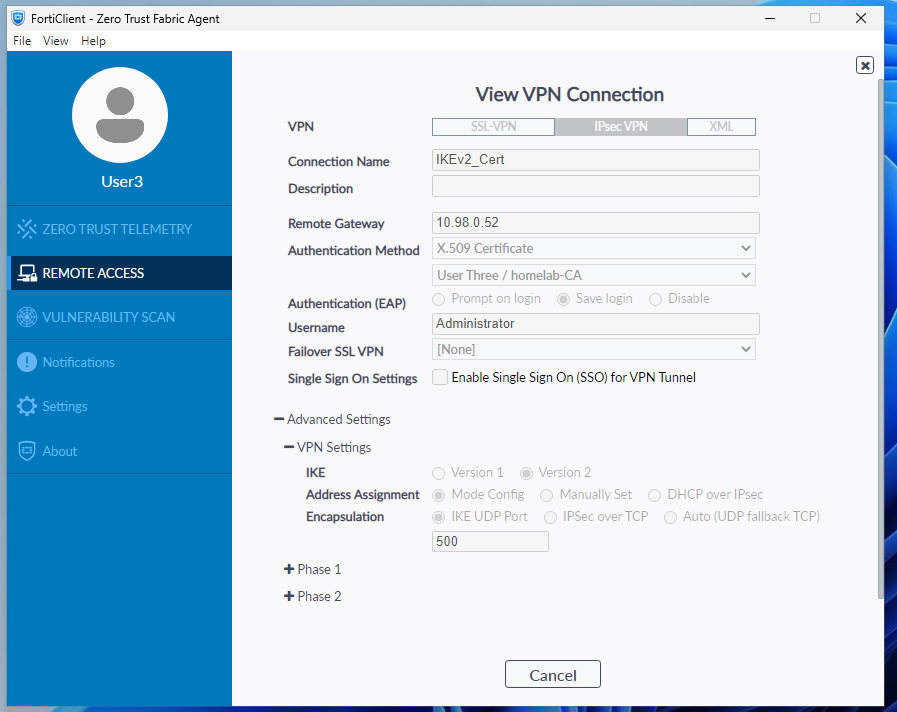Open the Help menu
Viewport: 897px width, 712px height.
[x=93, y=41]
